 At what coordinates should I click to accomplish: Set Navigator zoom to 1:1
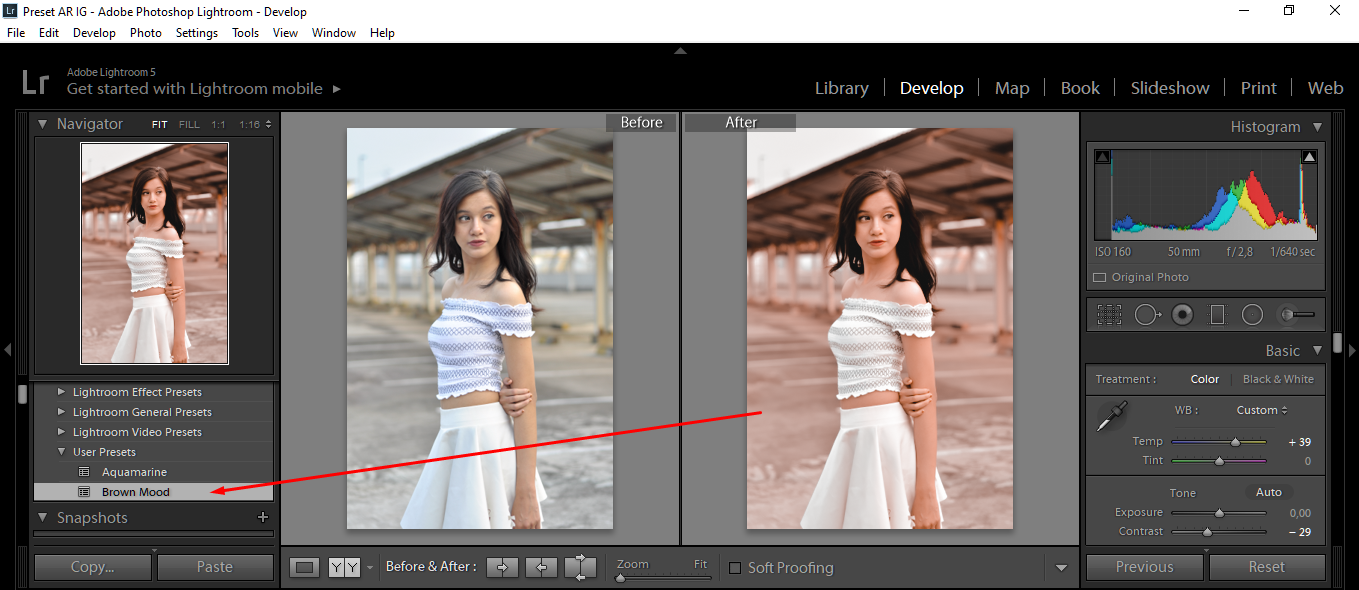(x=218, y=125)
